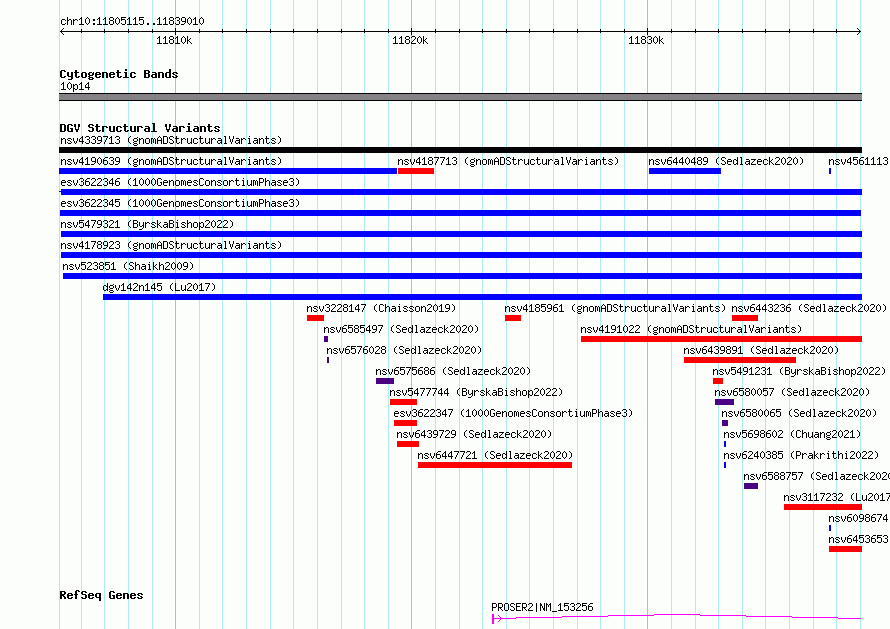Click nsv6443236 (Sedlazeck2020) label
Screen dimensions: 890x629
[809, 308]
